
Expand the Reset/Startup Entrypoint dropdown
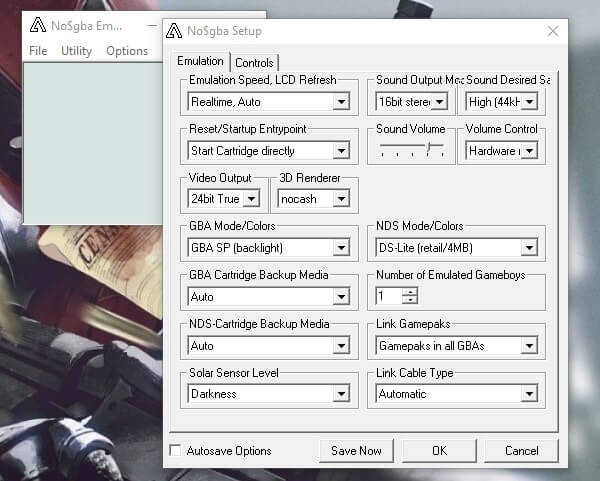(x=269, y=151)
